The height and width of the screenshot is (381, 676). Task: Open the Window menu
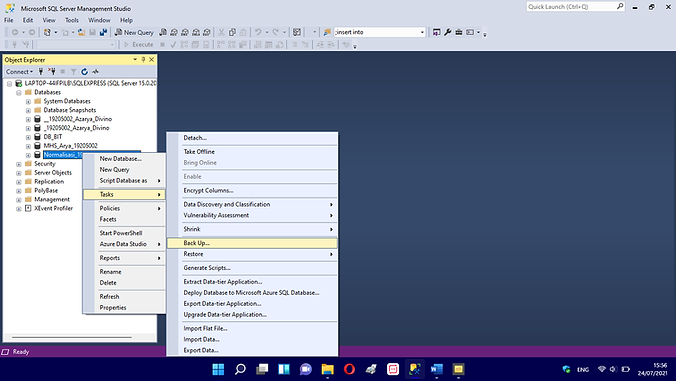99,20
